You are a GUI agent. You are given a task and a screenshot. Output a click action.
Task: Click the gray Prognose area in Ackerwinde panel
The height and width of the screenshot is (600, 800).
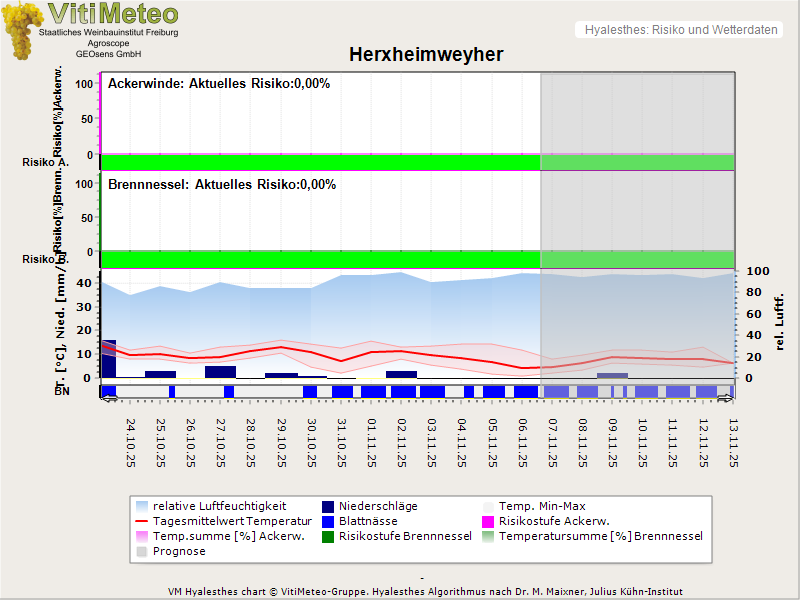point(637,115)
